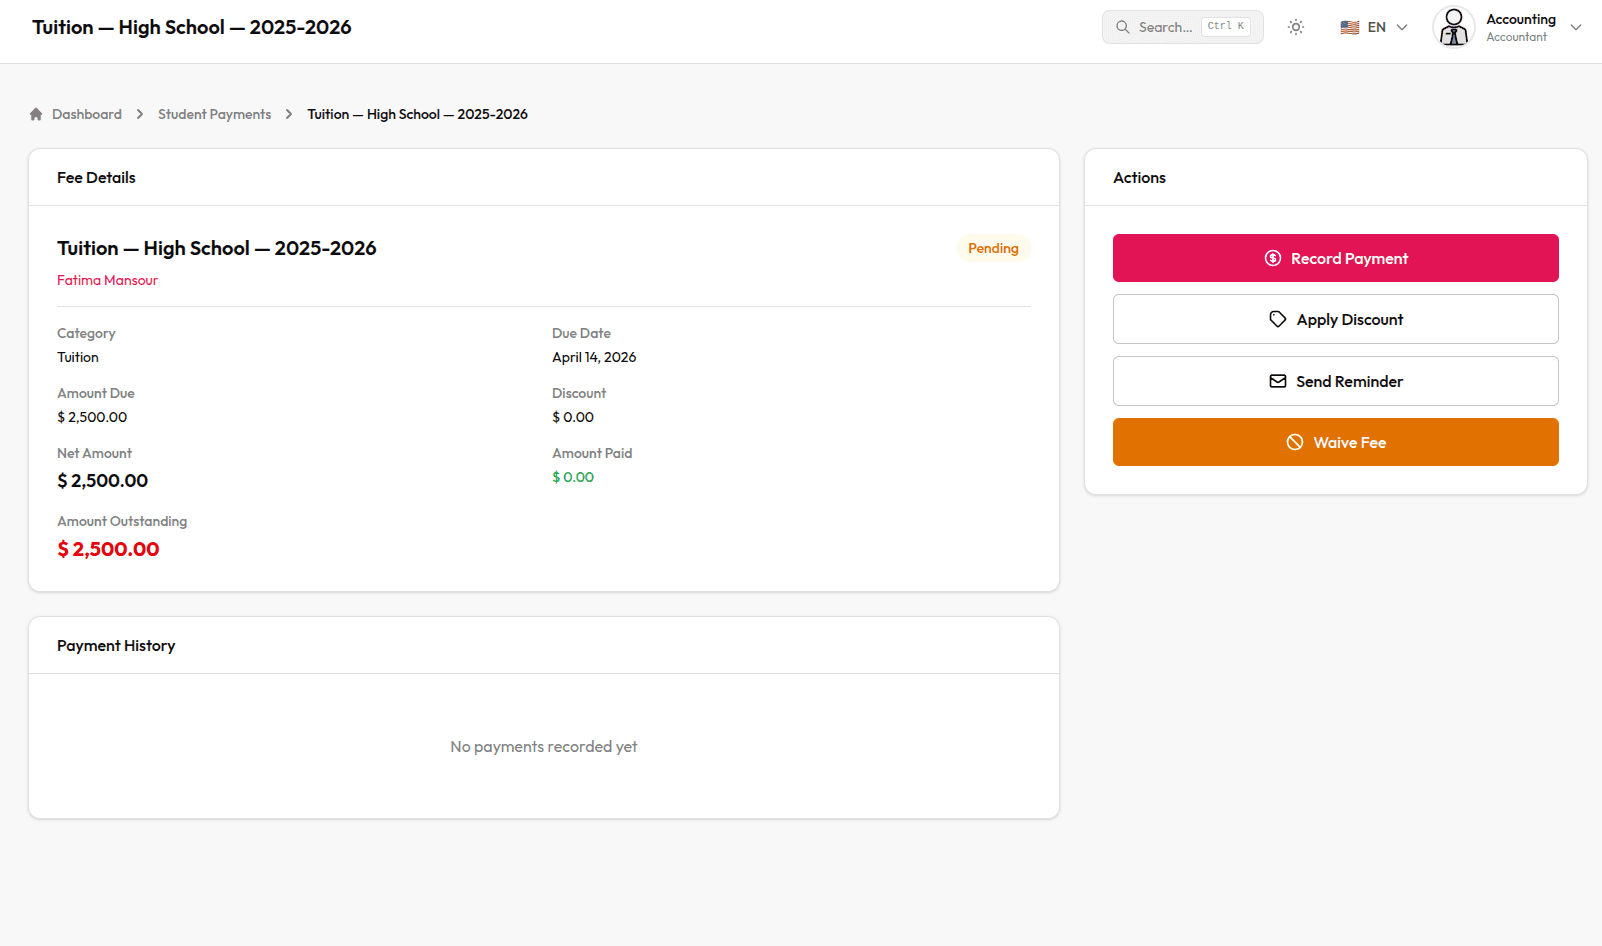This screenshot has height=946, width=1602.
Task: Click the Pending status badge
Action: click(993, 248)
